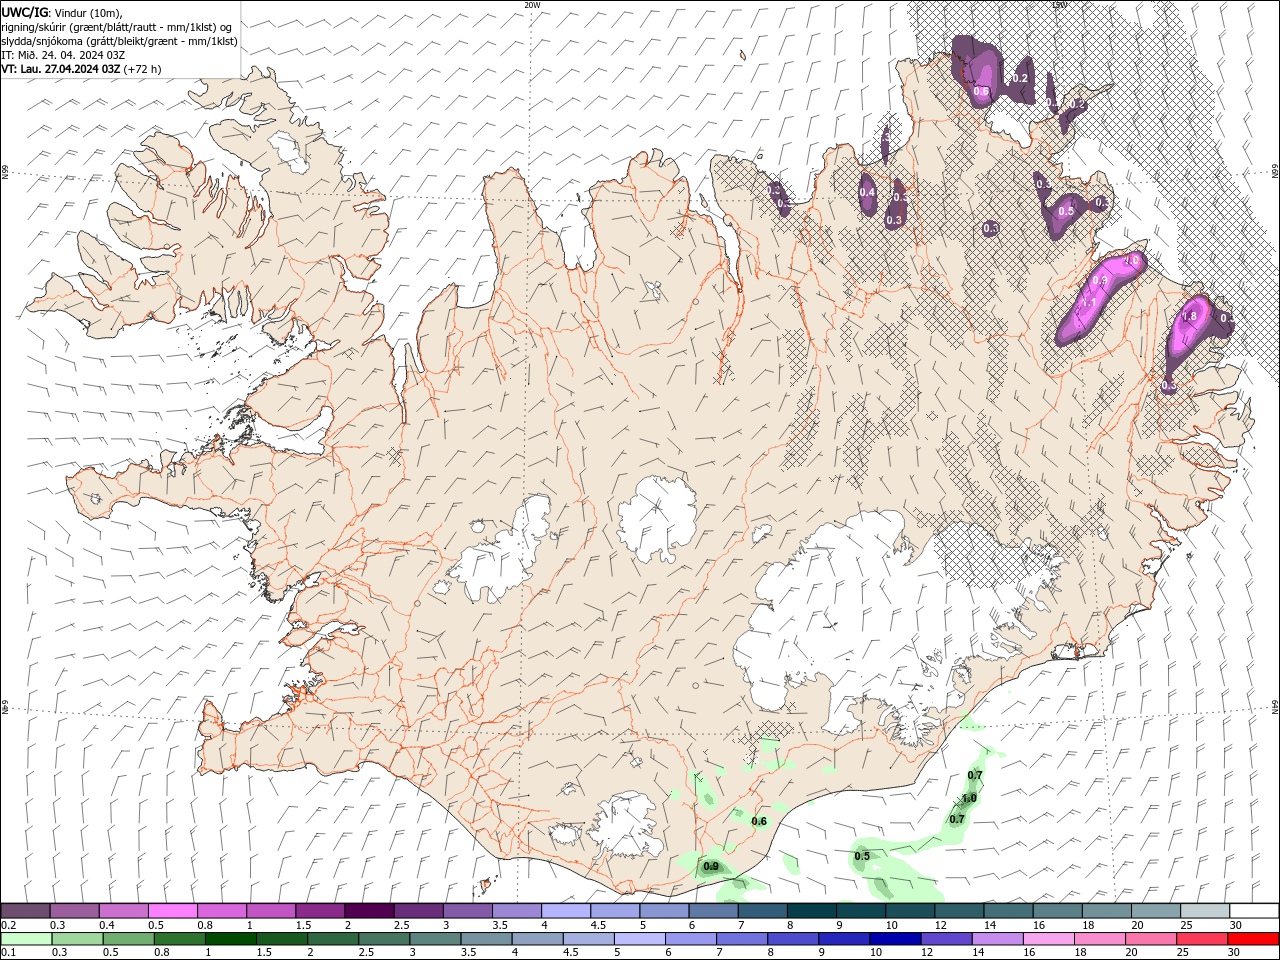This screenshot has height=960, width=1280.
Task: Pick lower-row legend swatch labeled 0.3
Action: [77, 938]
